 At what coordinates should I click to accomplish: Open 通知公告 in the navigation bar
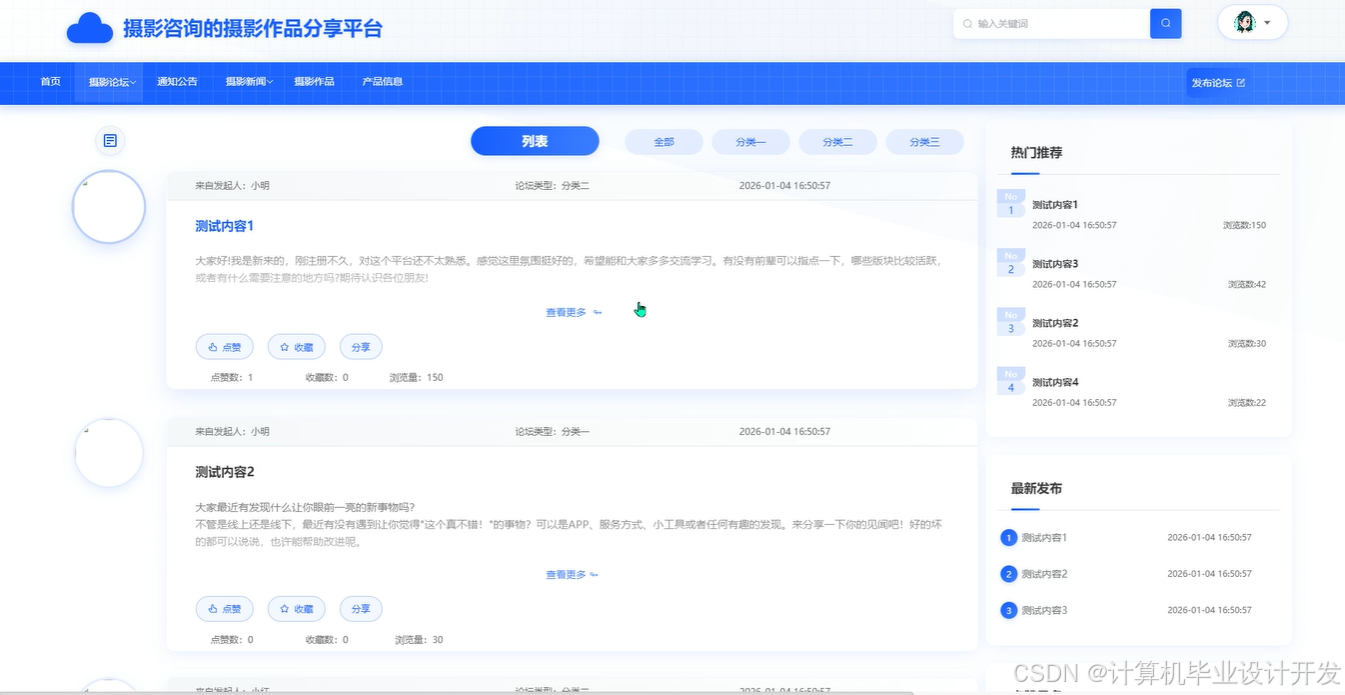177,82
